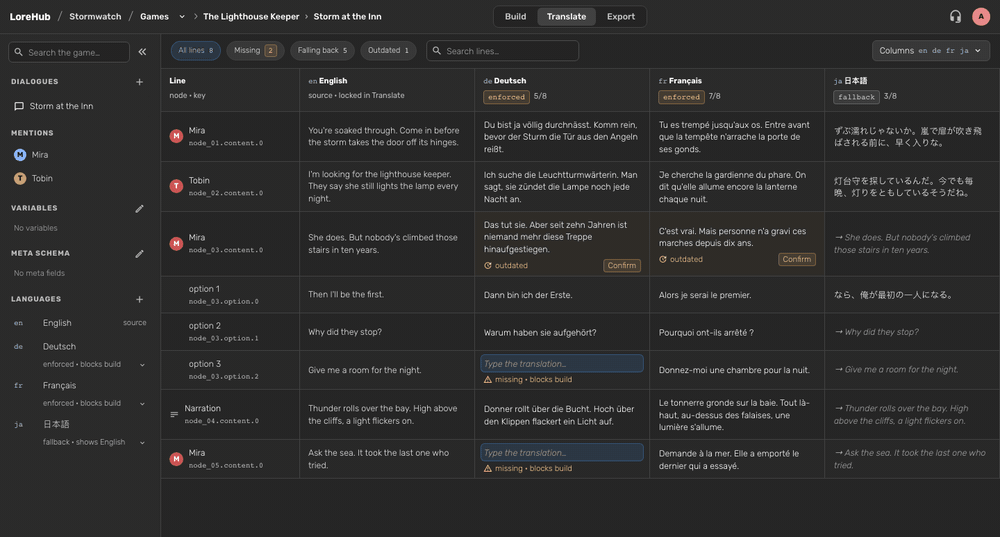This screenshot has height=537, width=1000.
Task: Confirm outdated Deutsch translation
Action: (x=622, y=265)
